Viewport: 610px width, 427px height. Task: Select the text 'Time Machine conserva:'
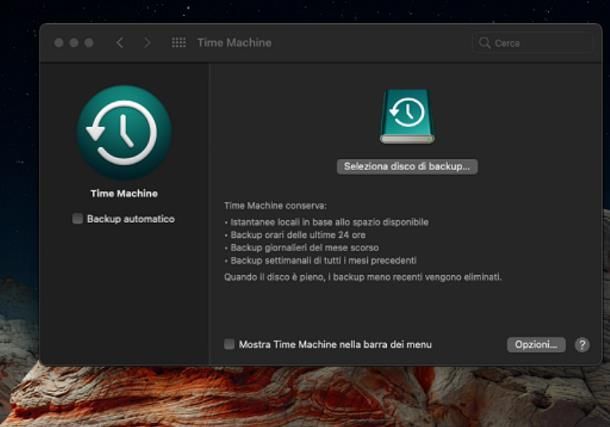click(275, 206)
